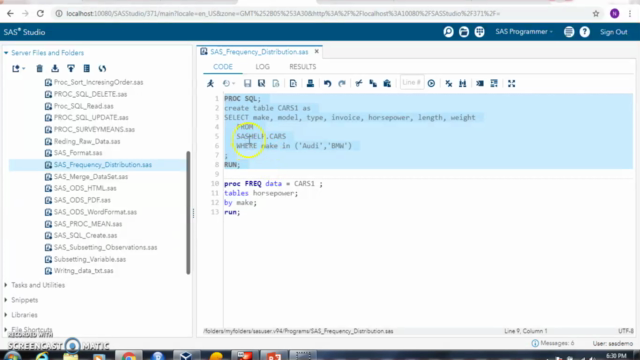
Task: Open Find and Replace binoculars icon
Action: pos(462,83)
